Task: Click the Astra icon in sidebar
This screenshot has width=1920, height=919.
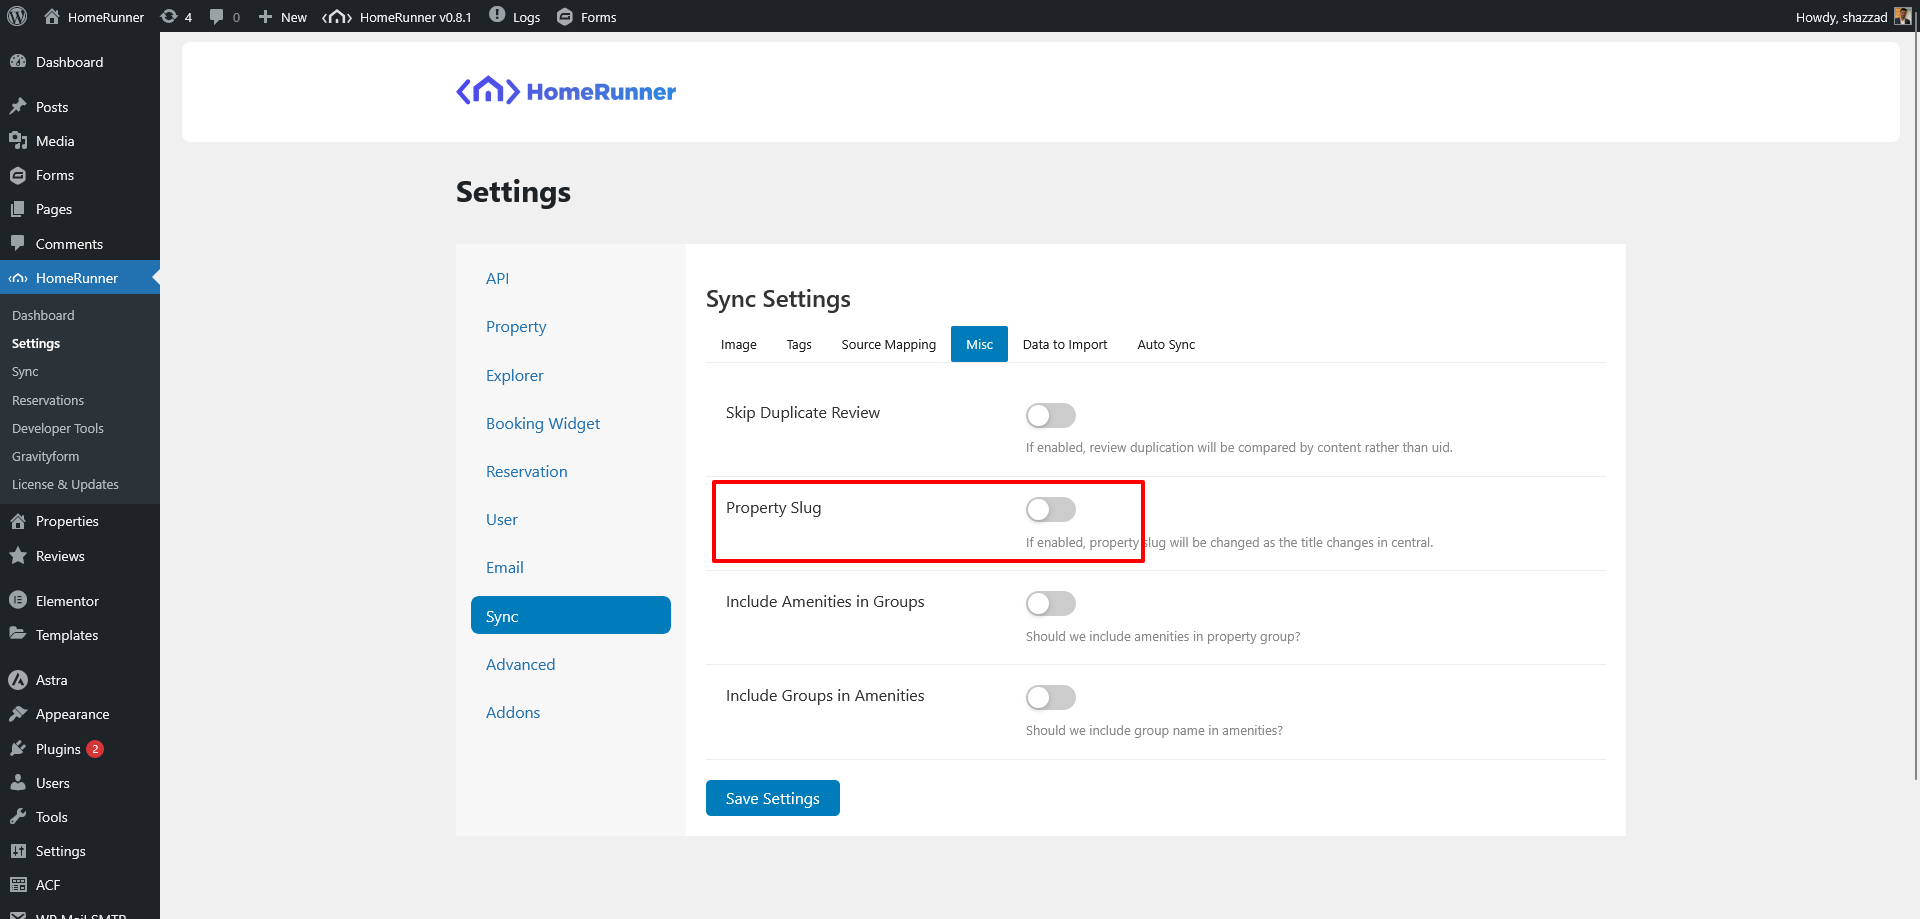Action: [x=18, y=680]
